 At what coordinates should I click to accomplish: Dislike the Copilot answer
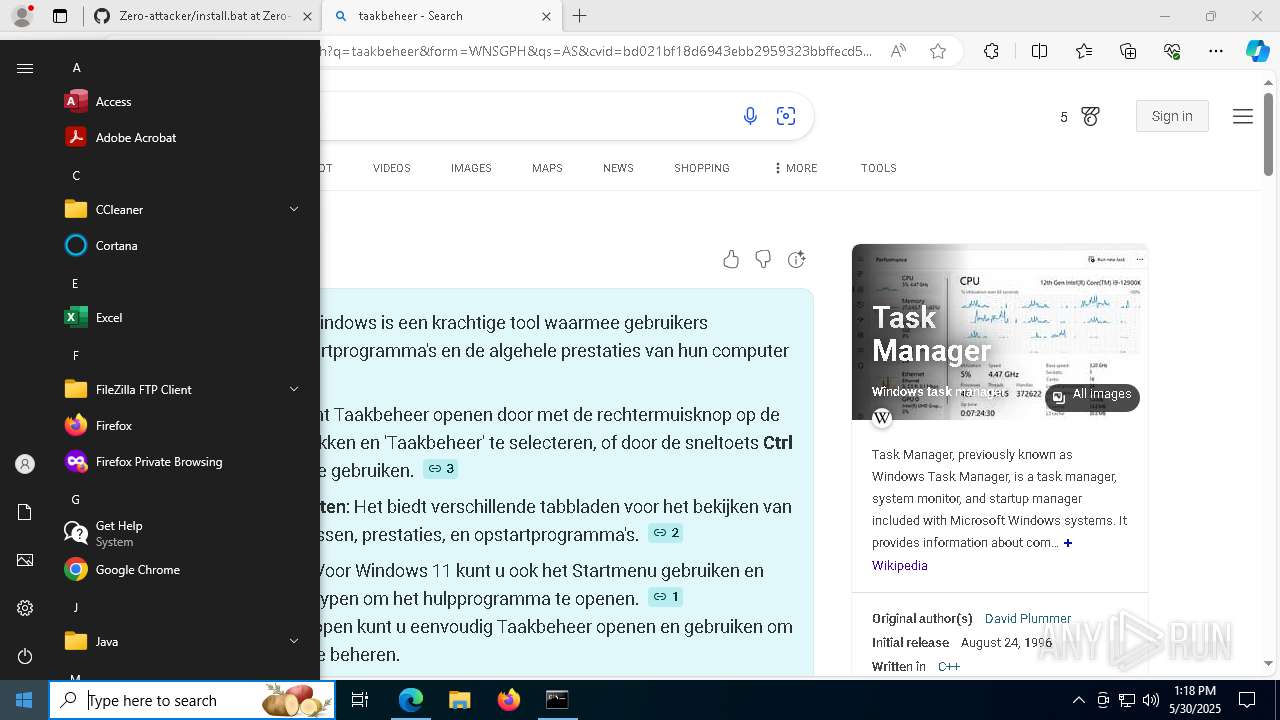point(763,260)
